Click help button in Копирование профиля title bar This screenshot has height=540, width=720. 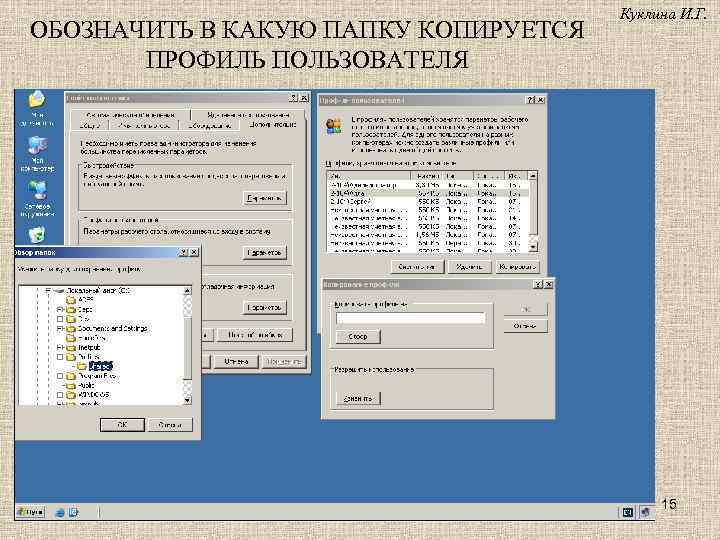coord(539,284)
